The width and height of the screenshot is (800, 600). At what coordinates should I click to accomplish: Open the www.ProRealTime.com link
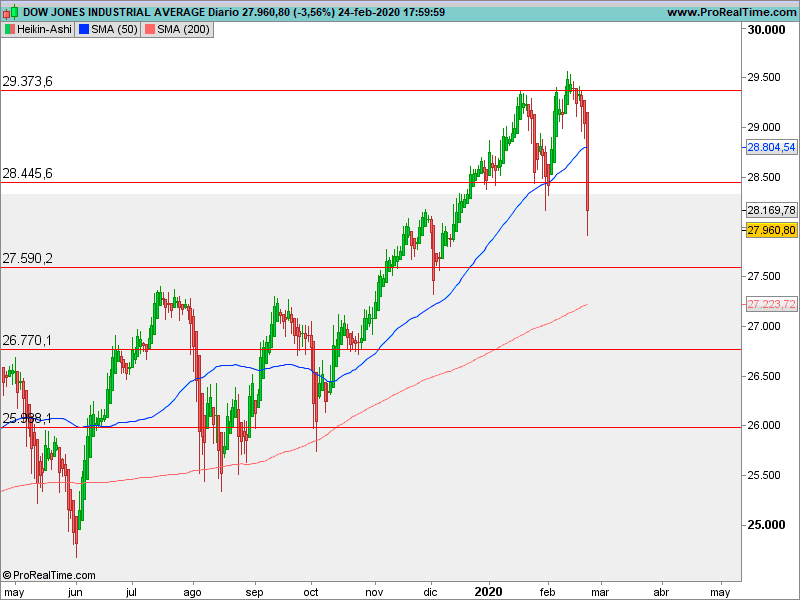731,12
